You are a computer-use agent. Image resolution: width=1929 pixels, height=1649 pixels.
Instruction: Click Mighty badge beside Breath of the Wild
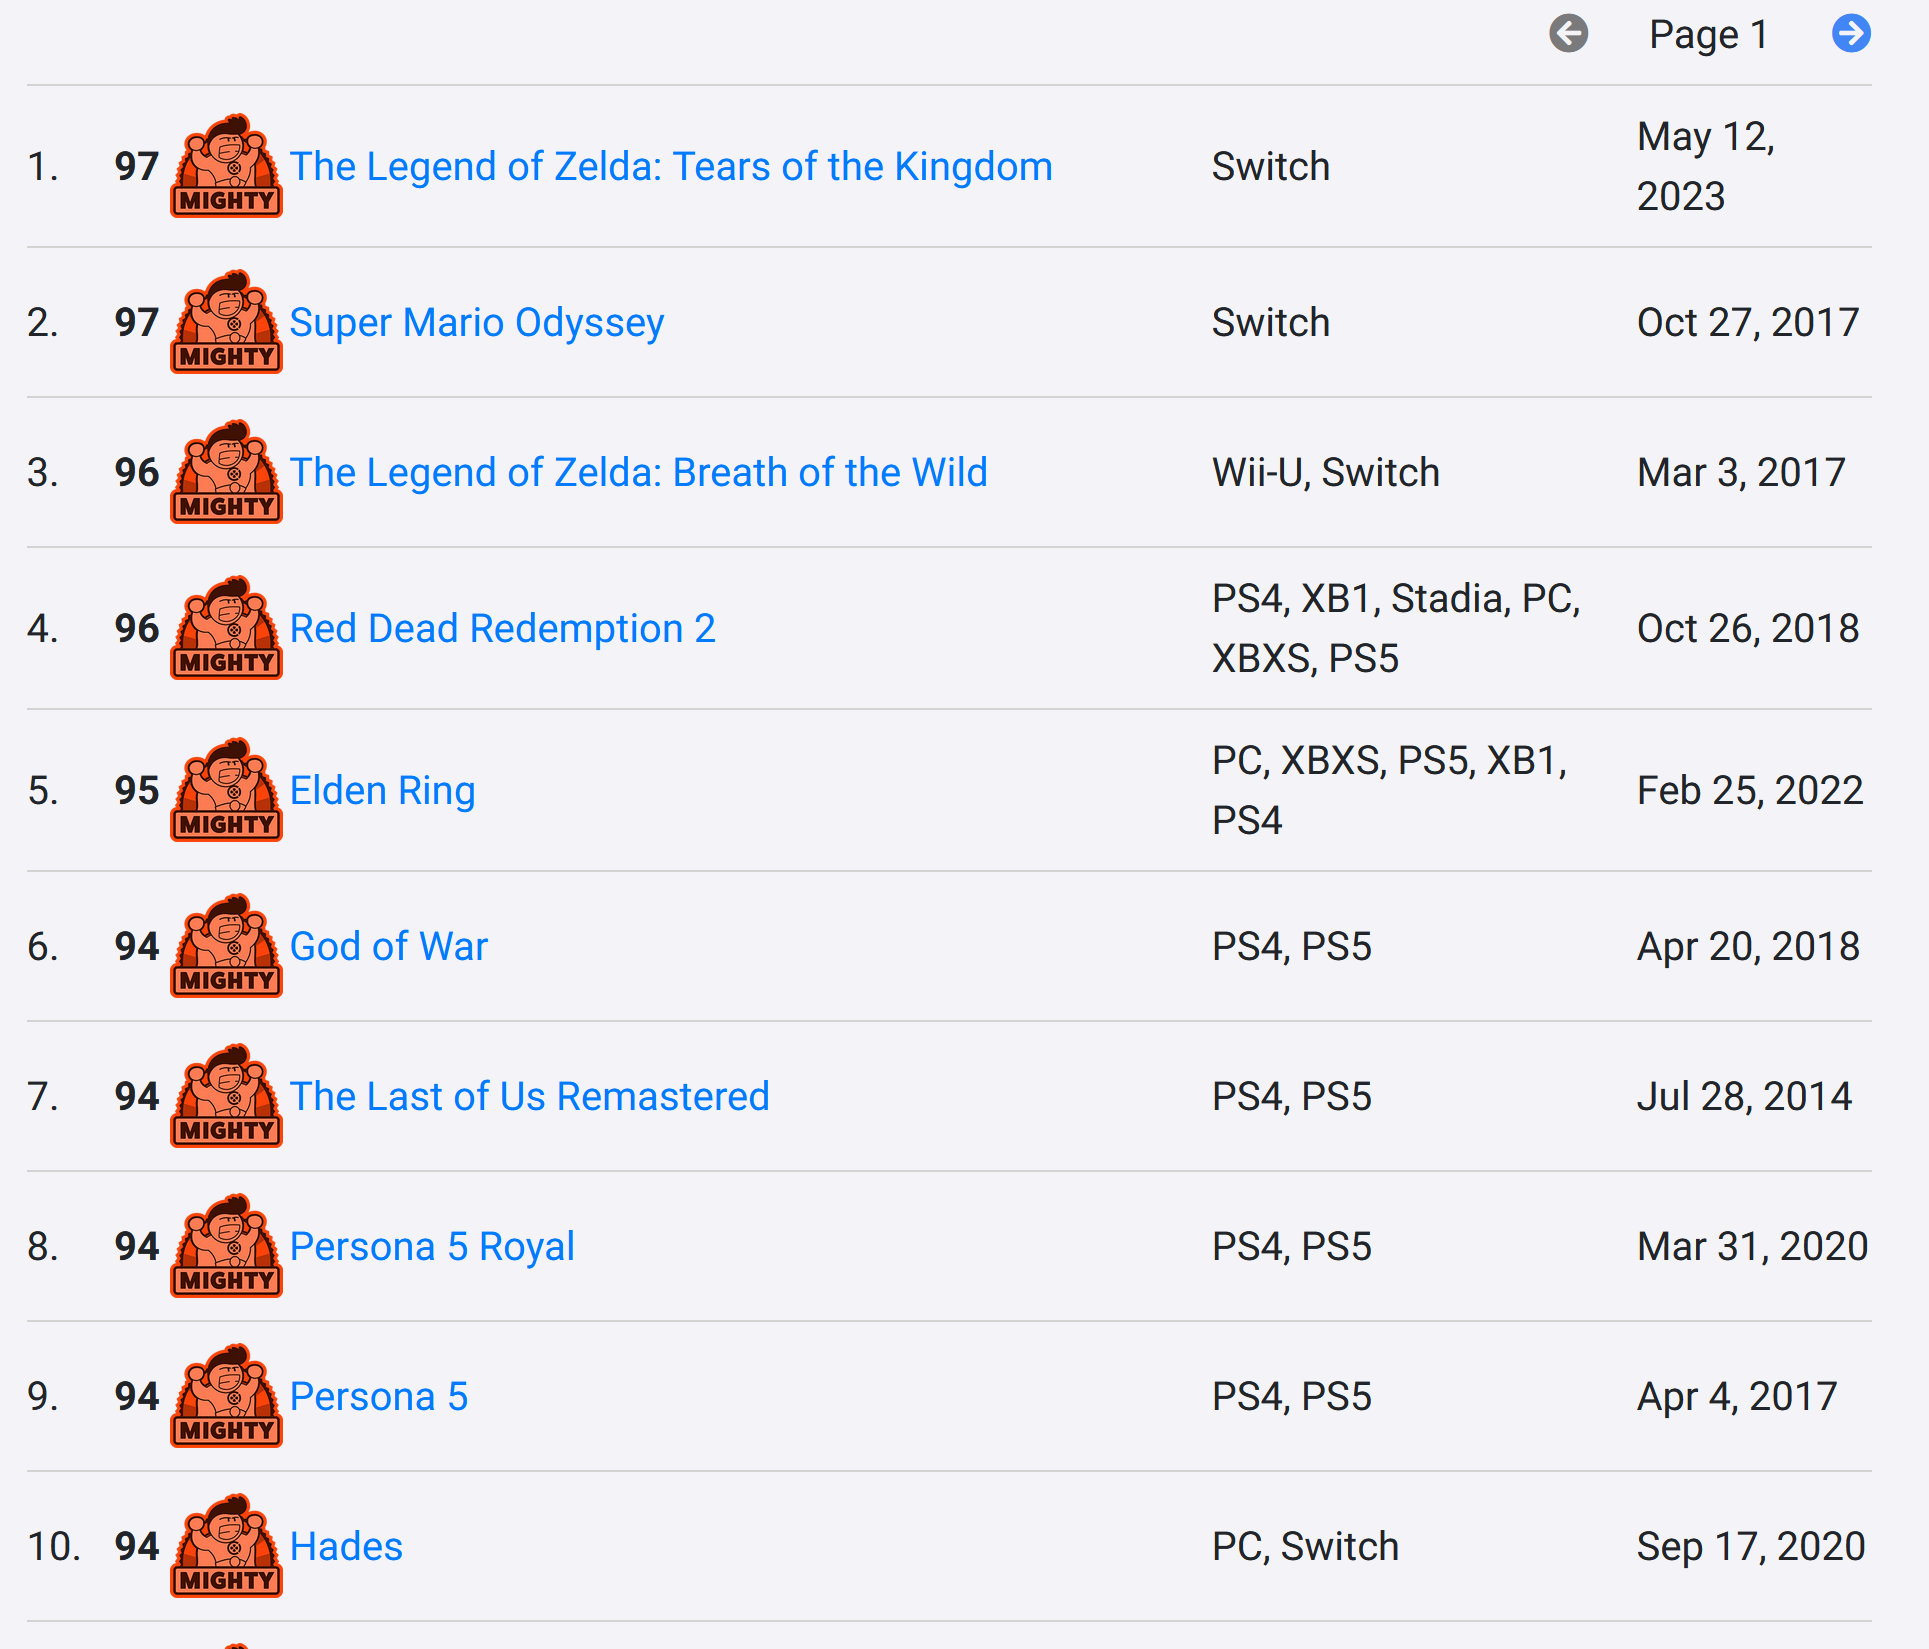227,472
